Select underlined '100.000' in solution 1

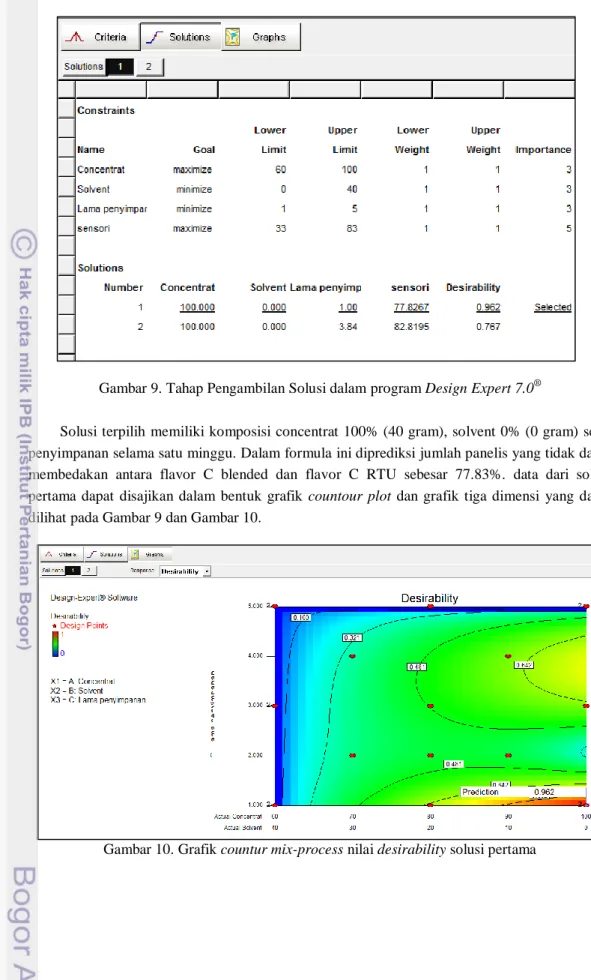pyautogui.click(x=197, y=308)
